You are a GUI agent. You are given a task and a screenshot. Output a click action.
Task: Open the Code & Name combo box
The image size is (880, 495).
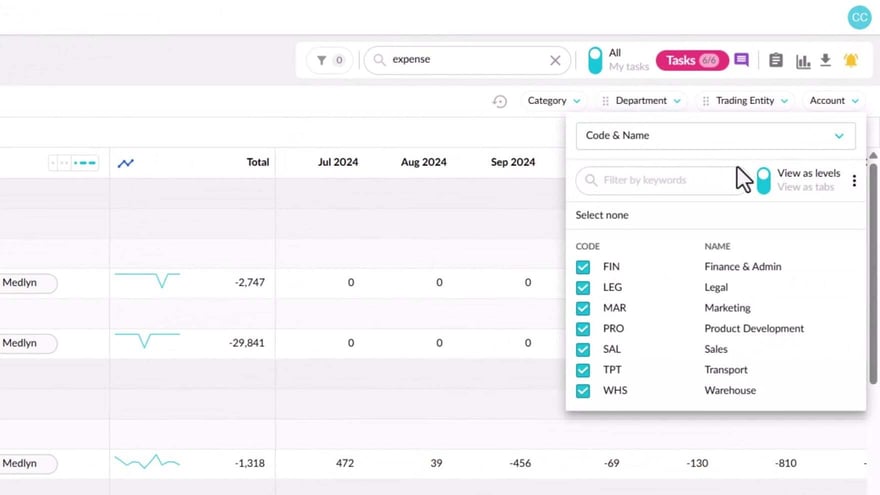click(715, 135)
